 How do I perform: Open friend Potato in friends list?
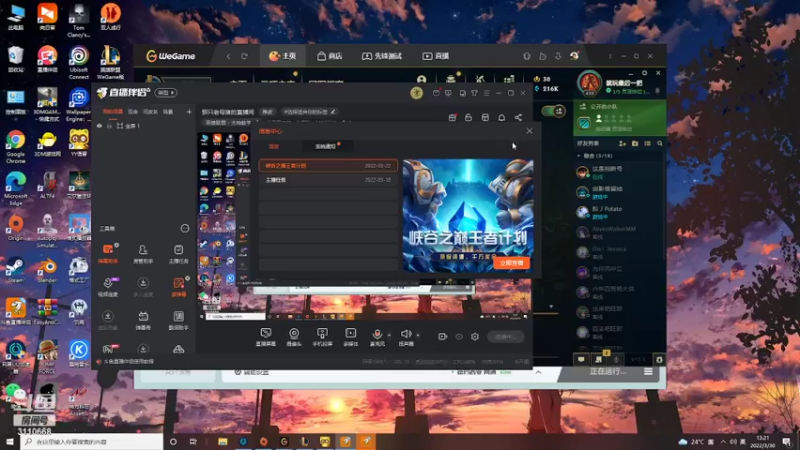coord(619,212)
